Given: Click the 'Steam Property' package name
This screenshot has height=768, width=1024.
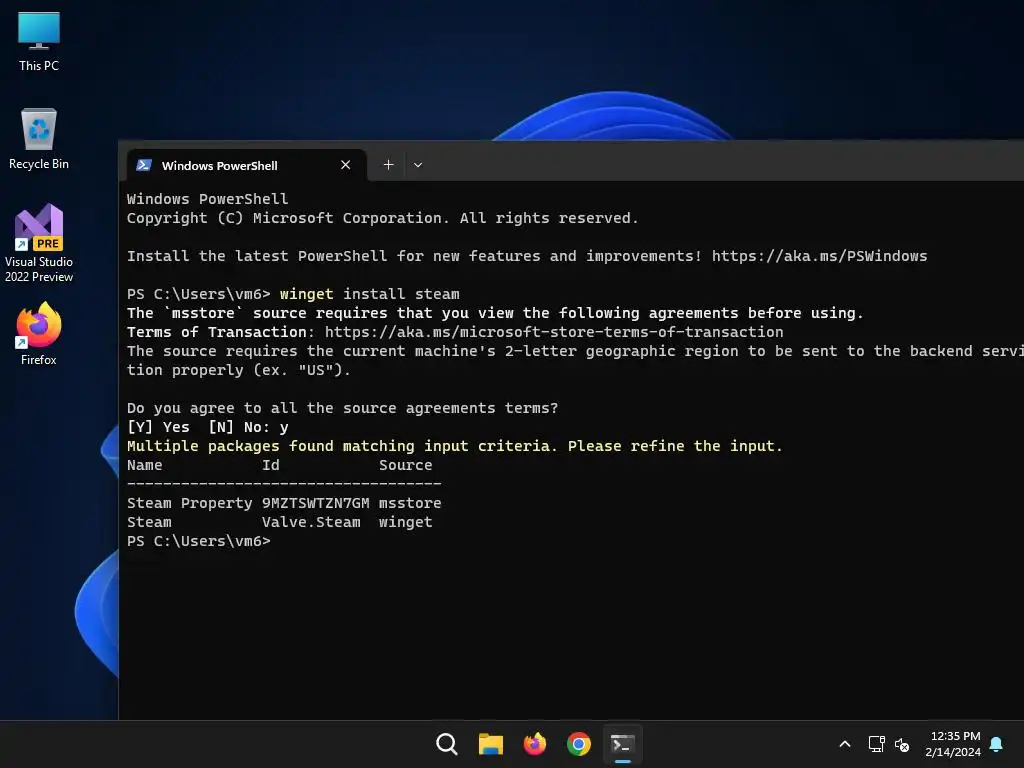Looking at the screenshot, I should (x=189, y=503).
